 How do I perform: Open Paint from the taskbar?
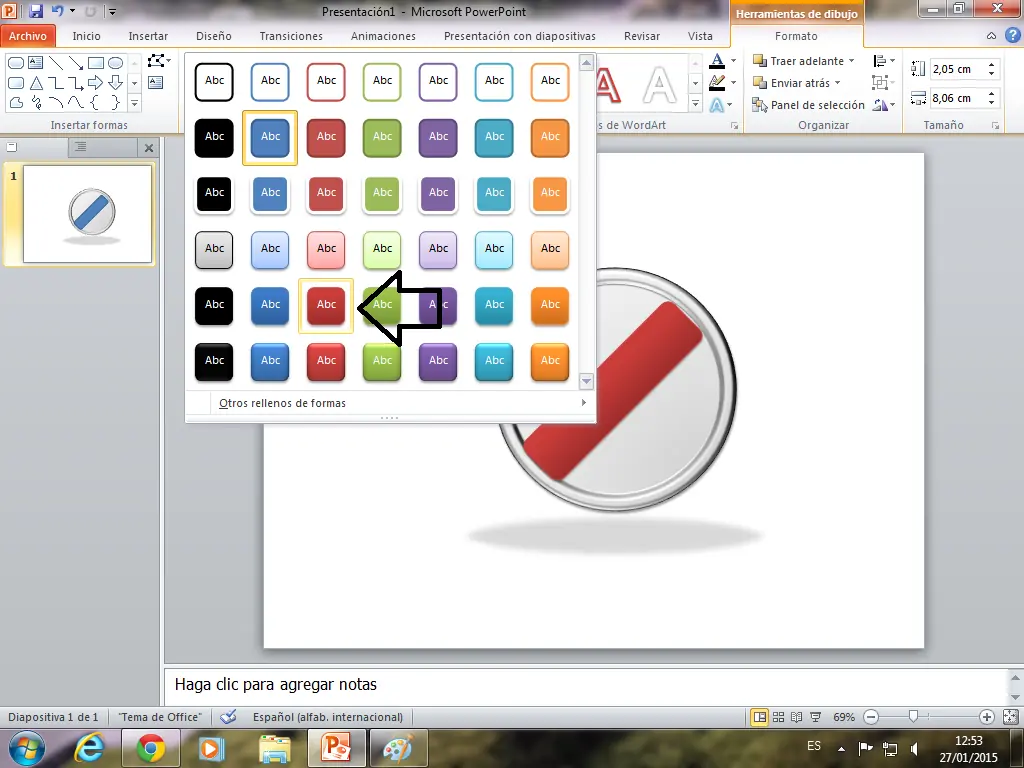click(398, 748)
